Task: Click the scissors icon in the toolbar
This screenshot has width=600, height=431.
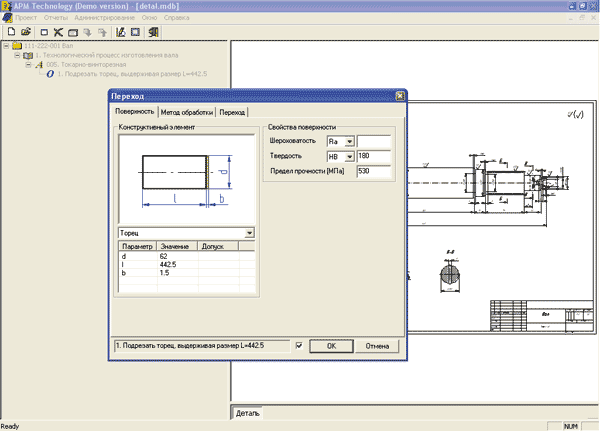Action: (x=59, y=33)
